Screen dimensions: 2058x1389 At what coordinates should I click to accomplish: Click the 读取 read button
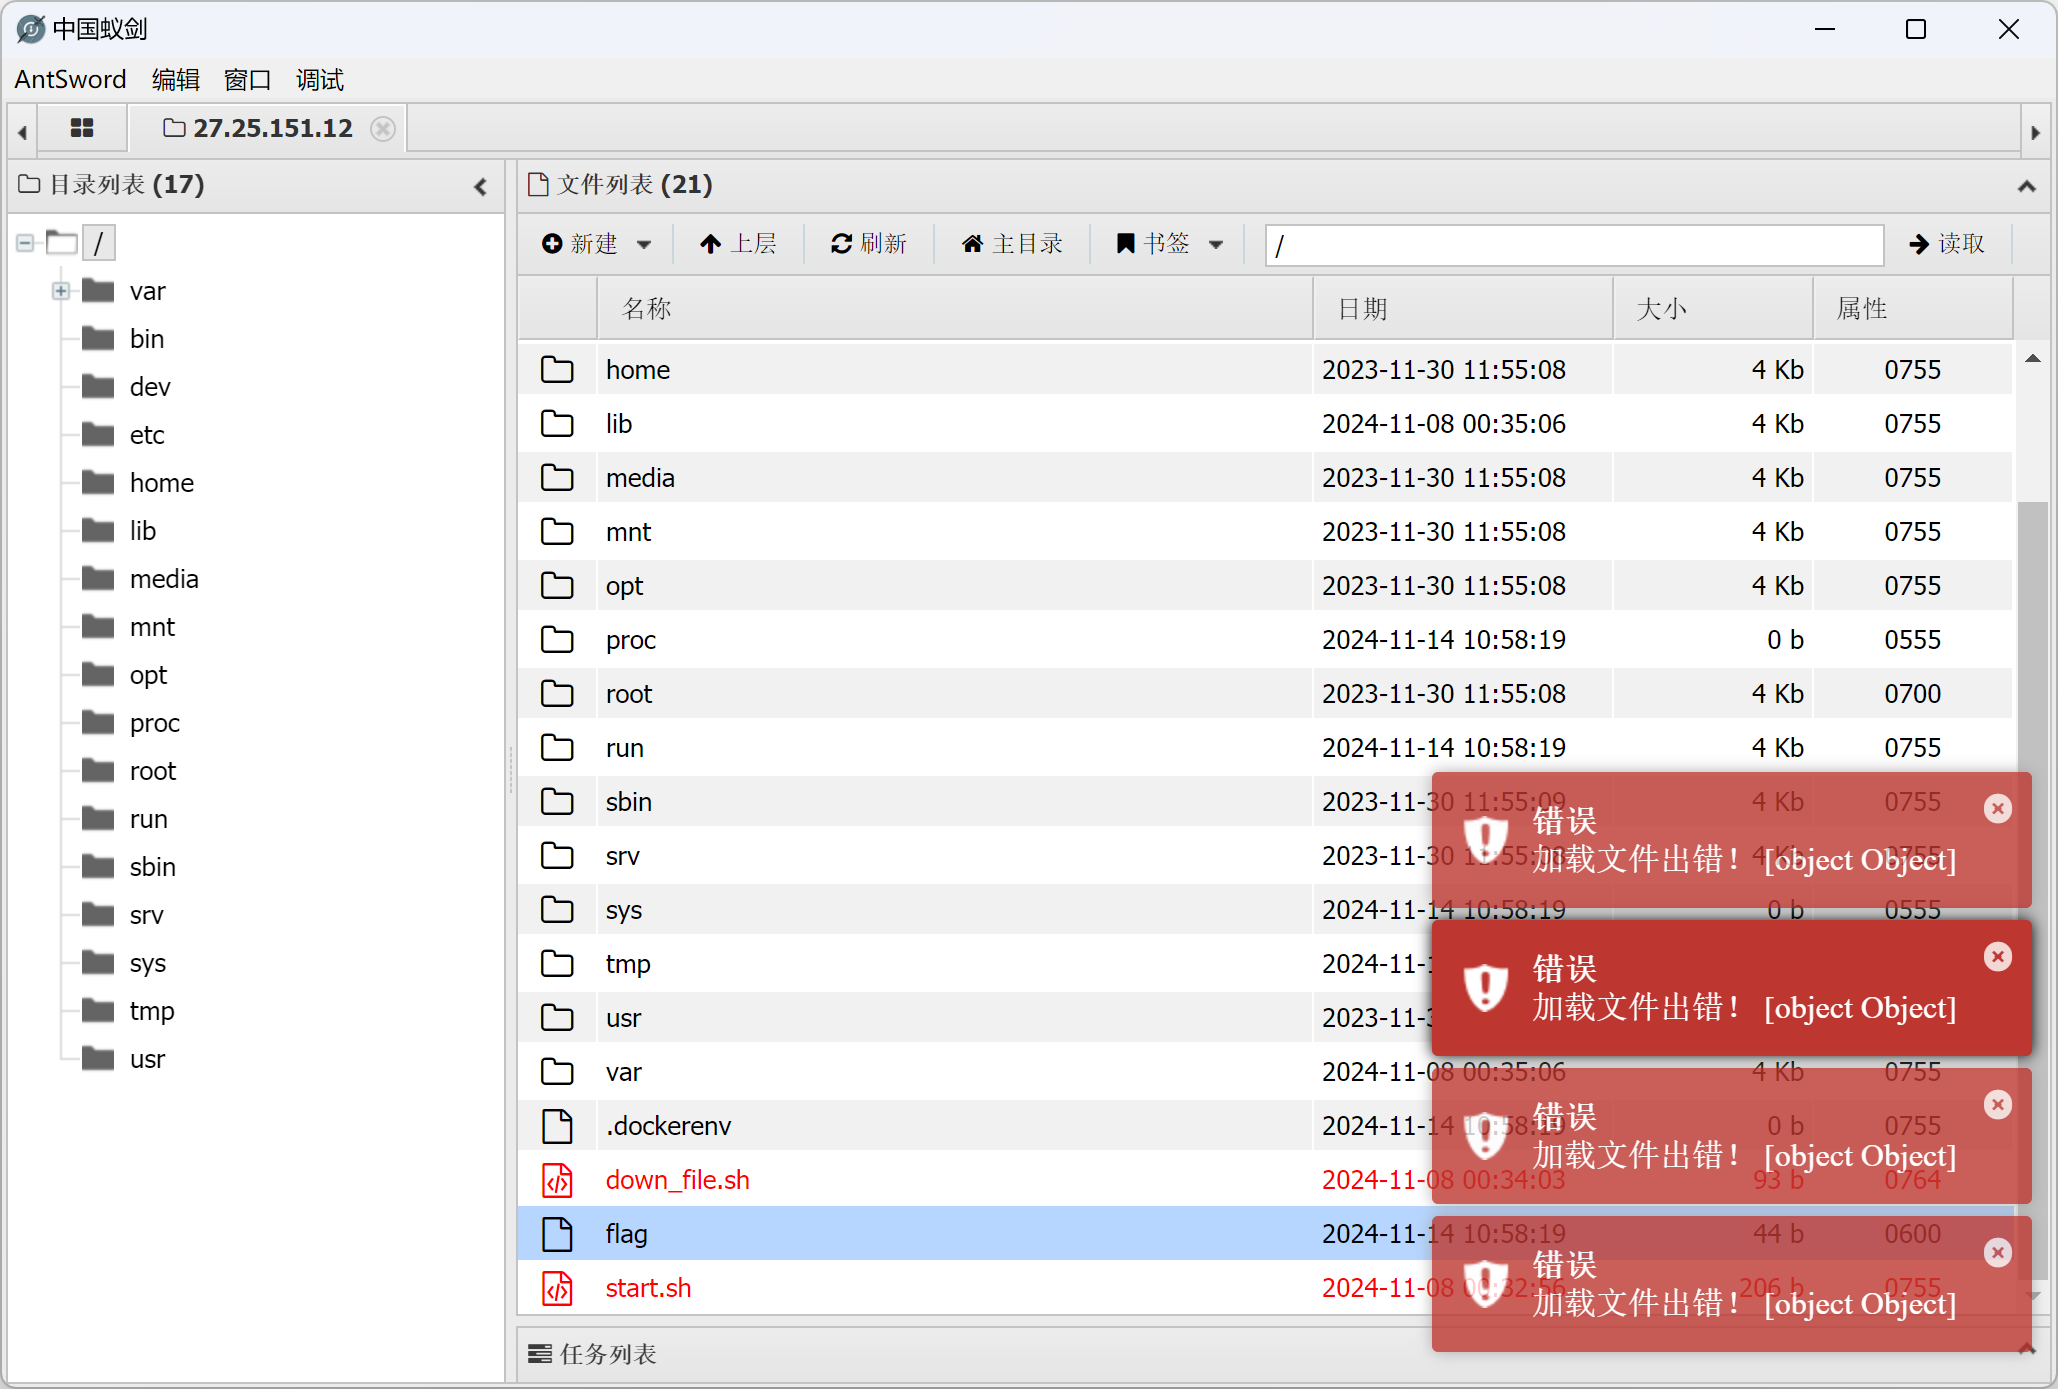[1946, 244]
